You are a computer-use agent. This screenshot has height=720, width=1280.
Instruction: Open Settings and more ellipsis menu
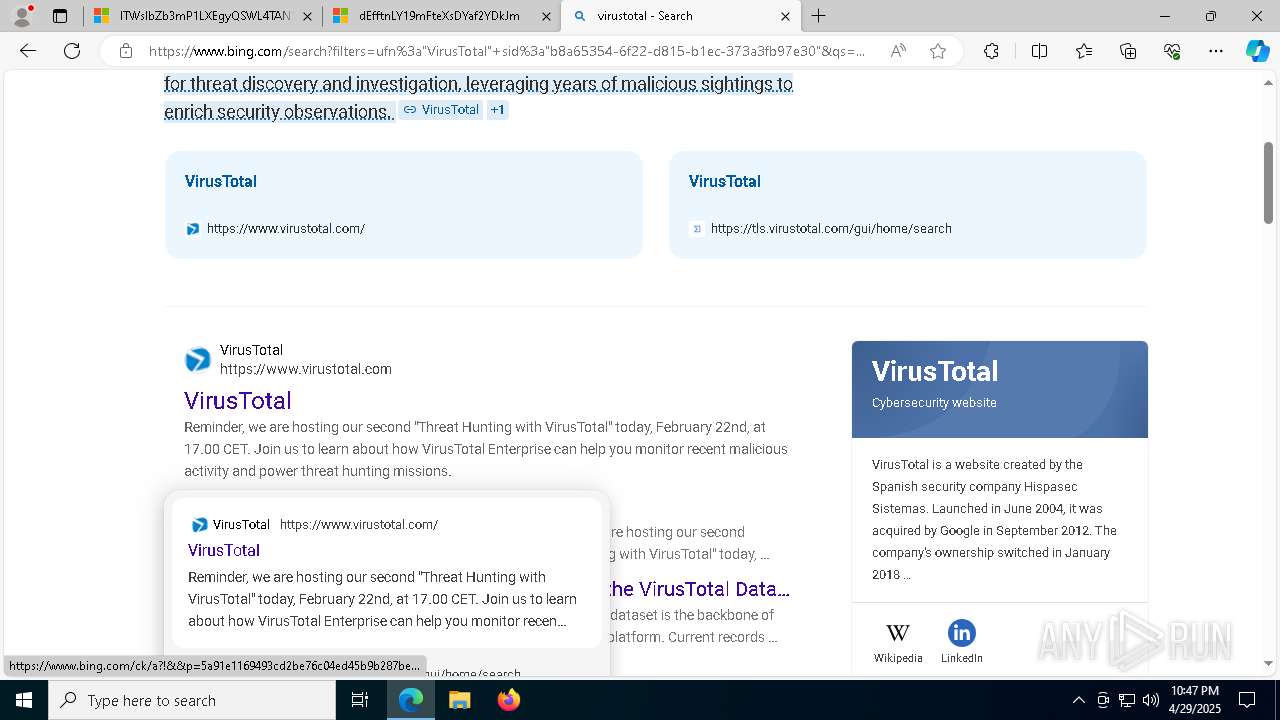[1216, 51]
